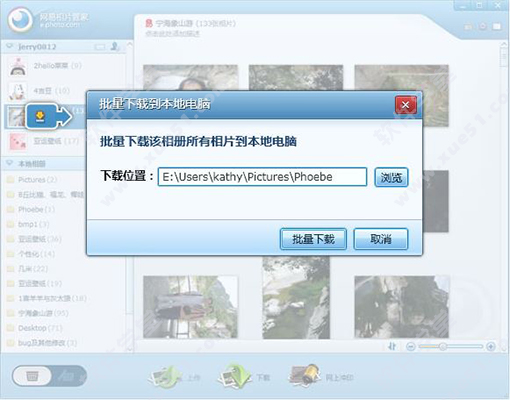Collapse the local albums section
The width and height of the screenshot is (510, 400).
coord(9,163)
